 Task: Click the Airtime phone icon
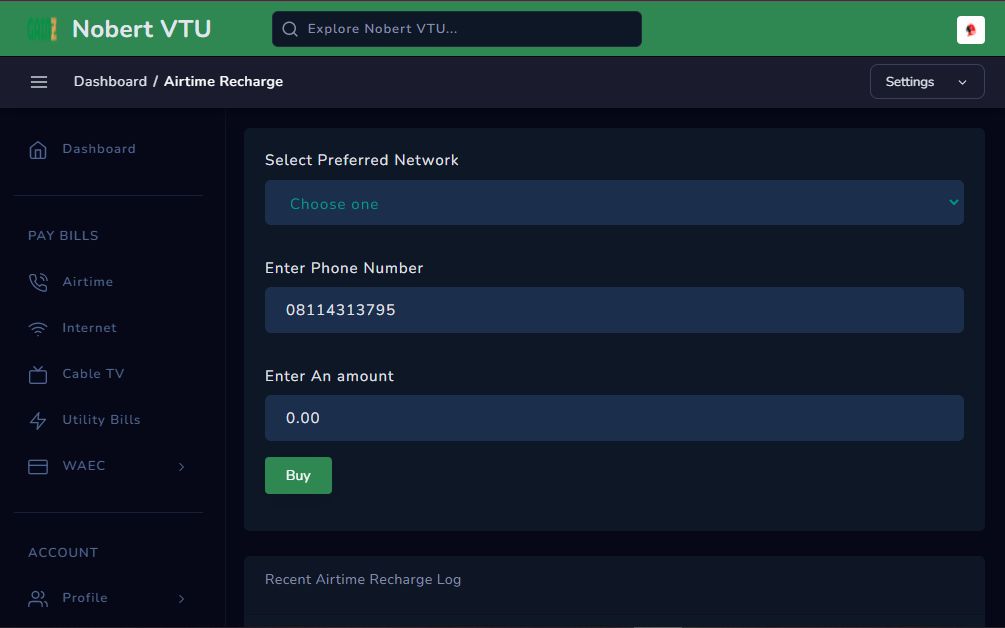coord(38,283)
